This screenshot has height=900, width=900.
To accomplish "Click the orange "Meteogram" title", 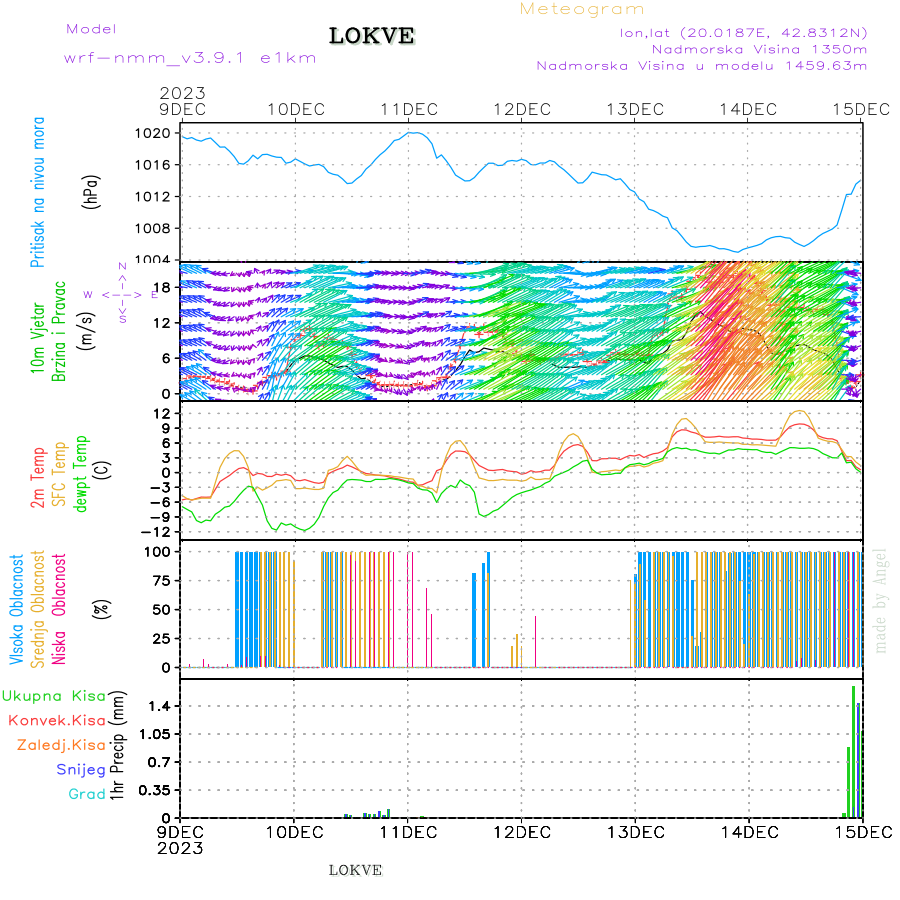I will [581, 9].
